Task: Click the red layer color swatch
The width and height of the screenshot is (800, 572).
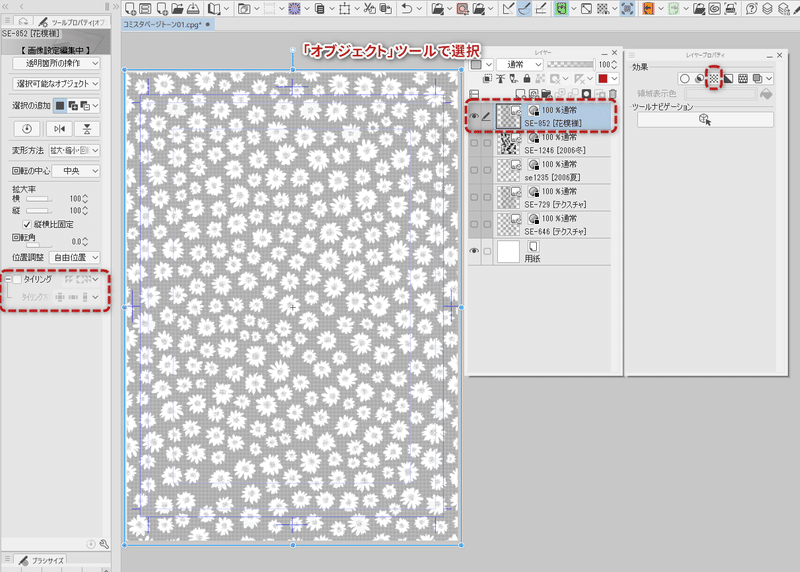Action: (603, 79)
